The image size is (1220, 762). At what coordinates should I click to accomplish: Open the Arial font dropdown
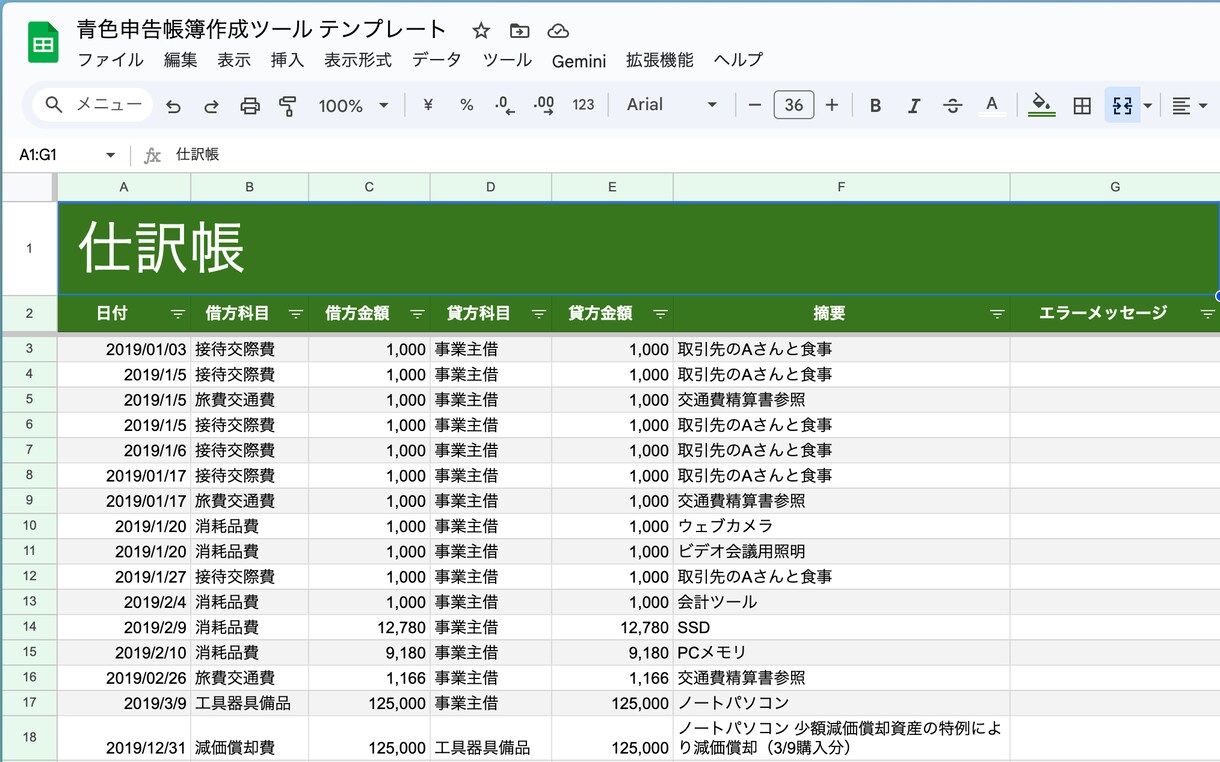tap(672, 105)
